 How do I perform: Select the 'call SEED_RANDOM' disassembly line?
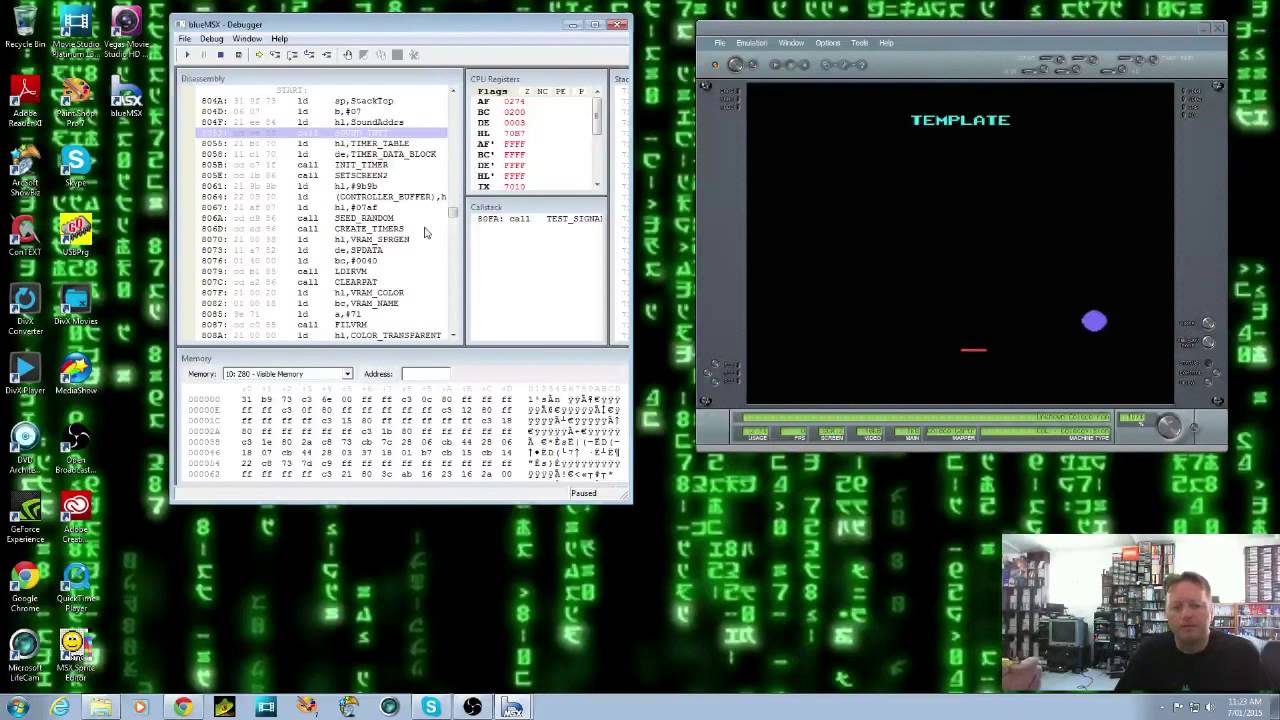pos(323,218)
